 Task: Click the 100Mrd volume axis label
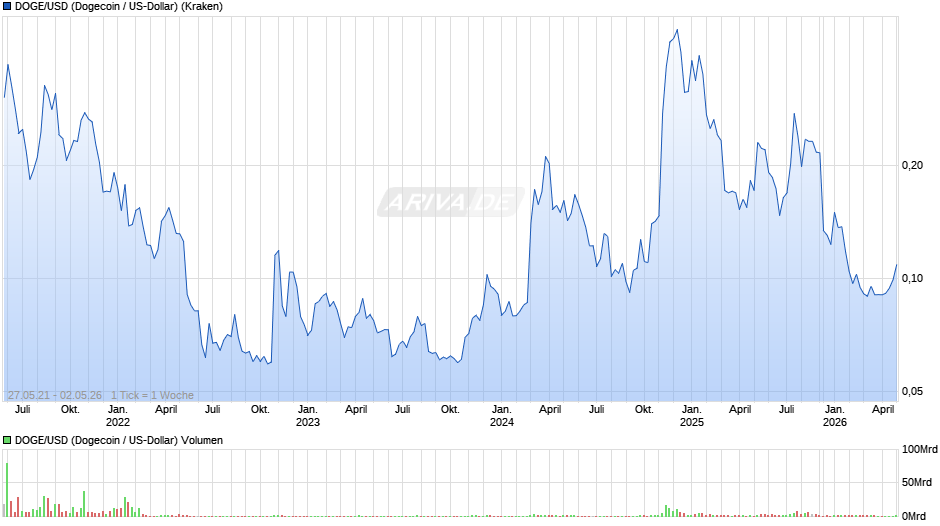[920, 449]
